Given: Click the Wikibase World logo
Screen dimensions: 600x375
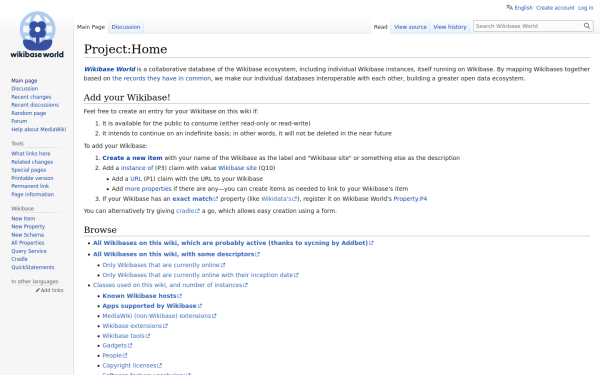Looking at the screenshot, I should click(x=37, y=35).
